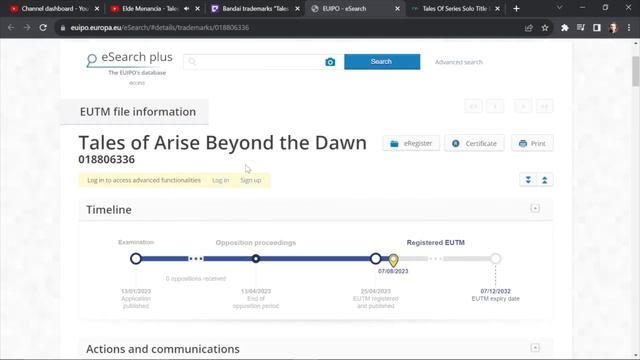Open the eRegister button
The image size is (640, 360).
tap(411, 143)
